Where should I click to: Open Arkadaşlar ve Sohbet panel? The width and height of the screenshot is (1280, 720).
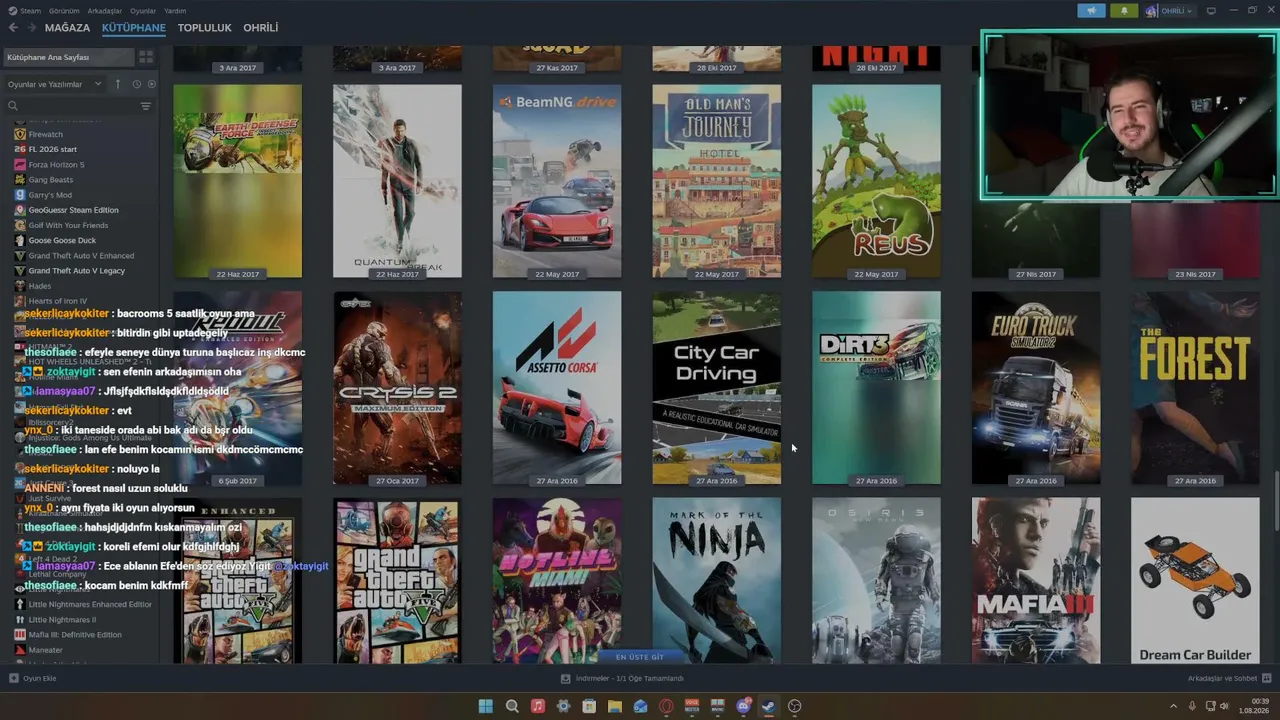pyautogui.click(x=1229, y=678)
